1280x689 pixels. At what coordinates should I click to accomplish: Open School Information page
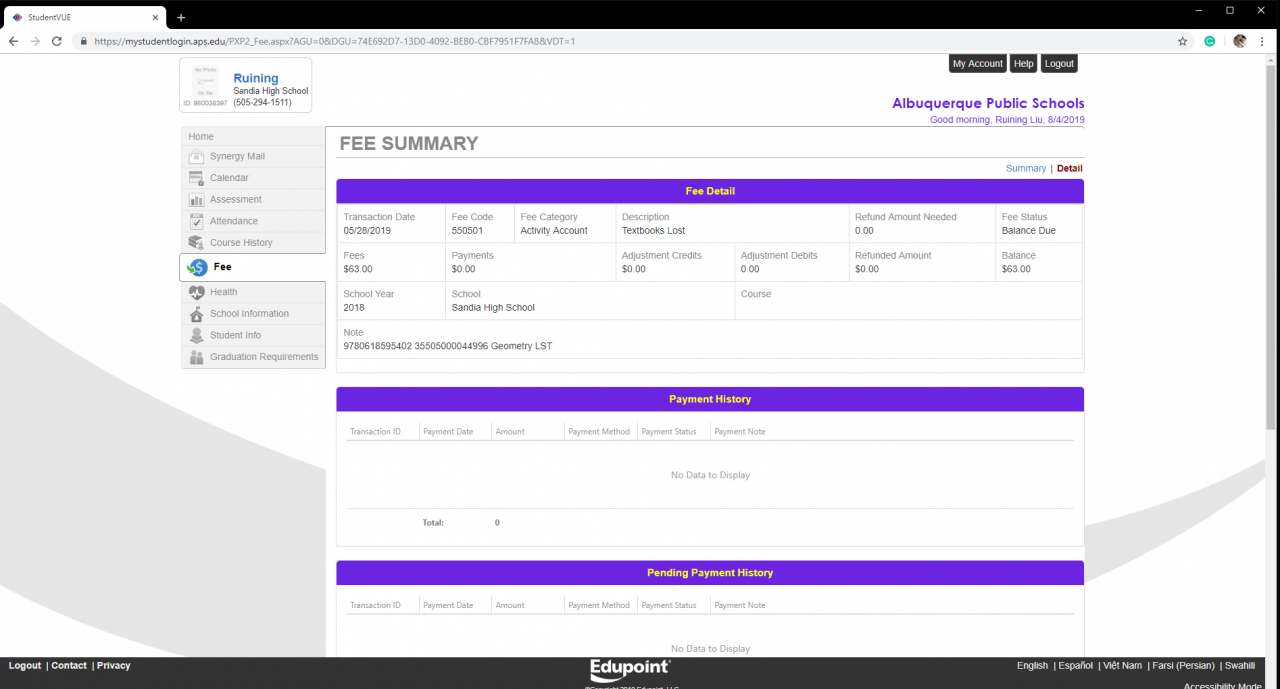click(249, 314)
